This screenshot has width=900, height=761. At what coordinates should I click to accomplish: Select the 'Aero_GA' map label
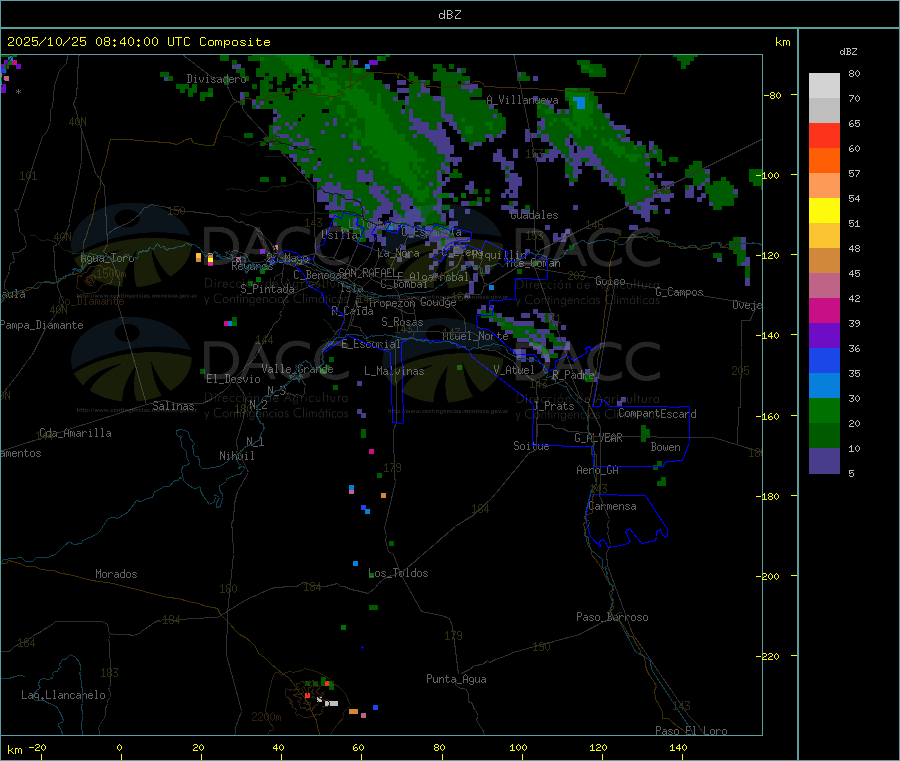tap(598, 471)
